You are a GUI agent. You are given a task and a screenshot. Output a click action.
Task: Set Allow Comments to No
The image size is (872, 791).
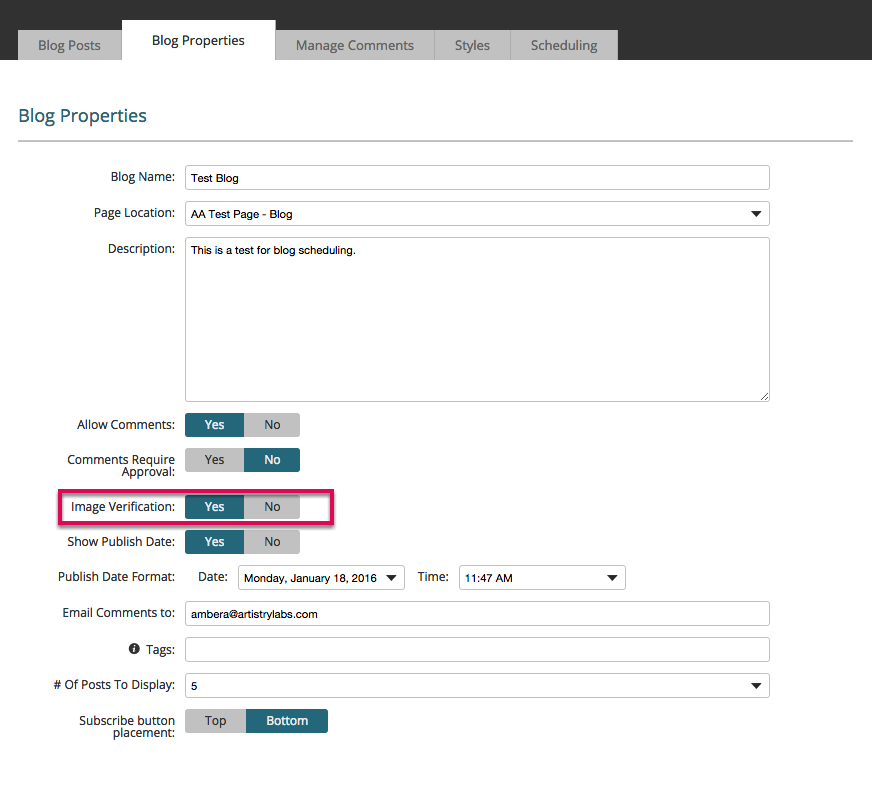pyautogui.click(x=272, y=425)
